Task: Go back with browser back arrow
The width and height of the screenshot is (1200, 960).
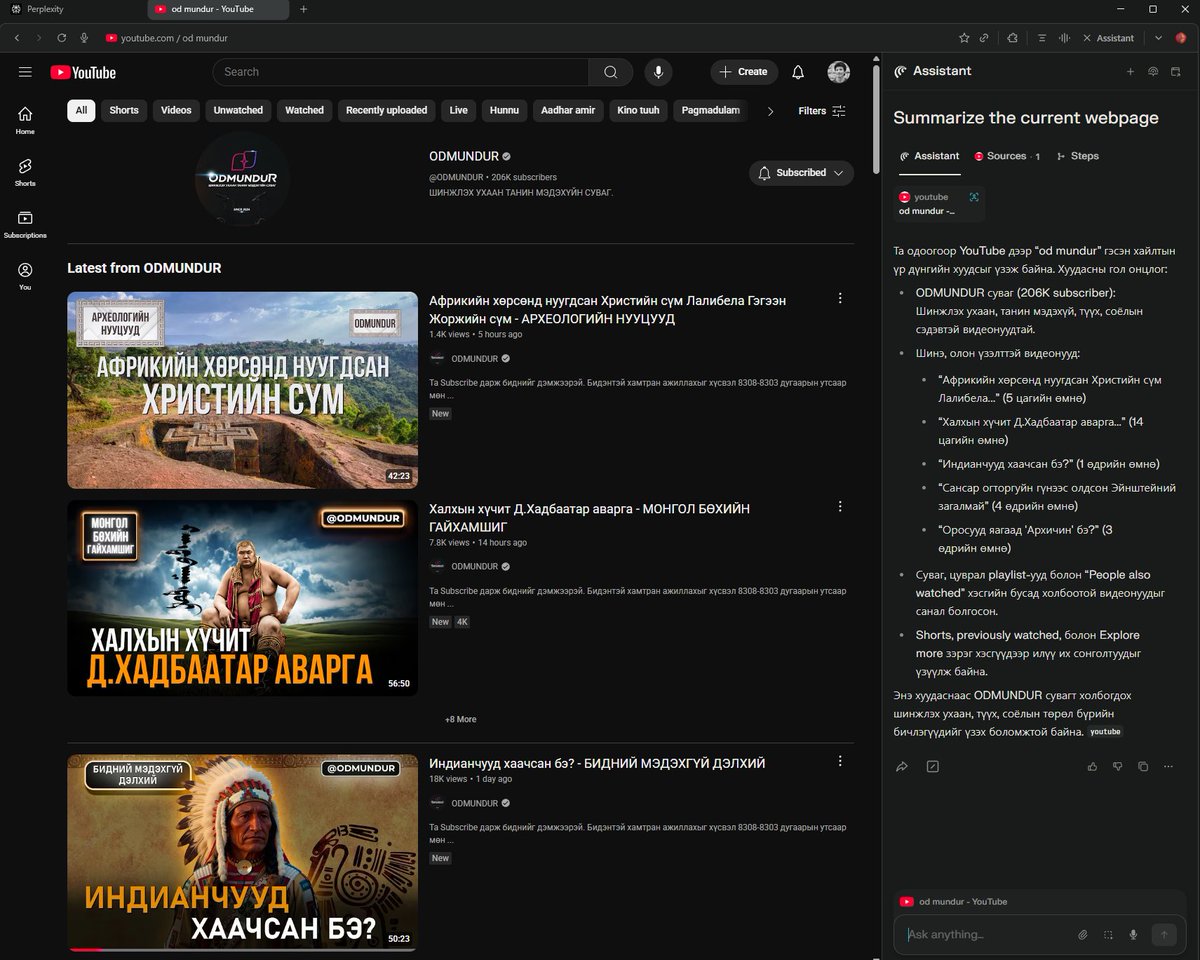Action: click(17, 38)
